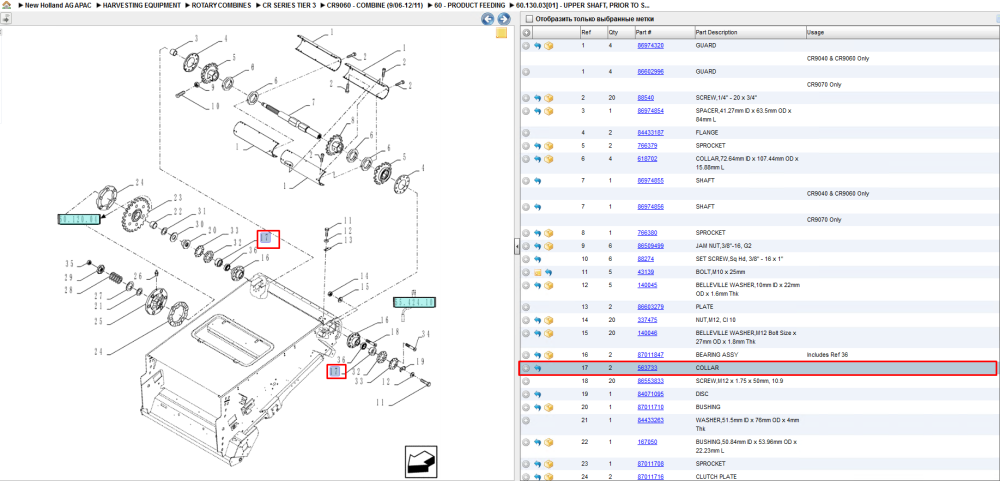Click plus icon for PLATE 86603279
The width and height of the screenshot is (1000, 481).
coord(526,307)
